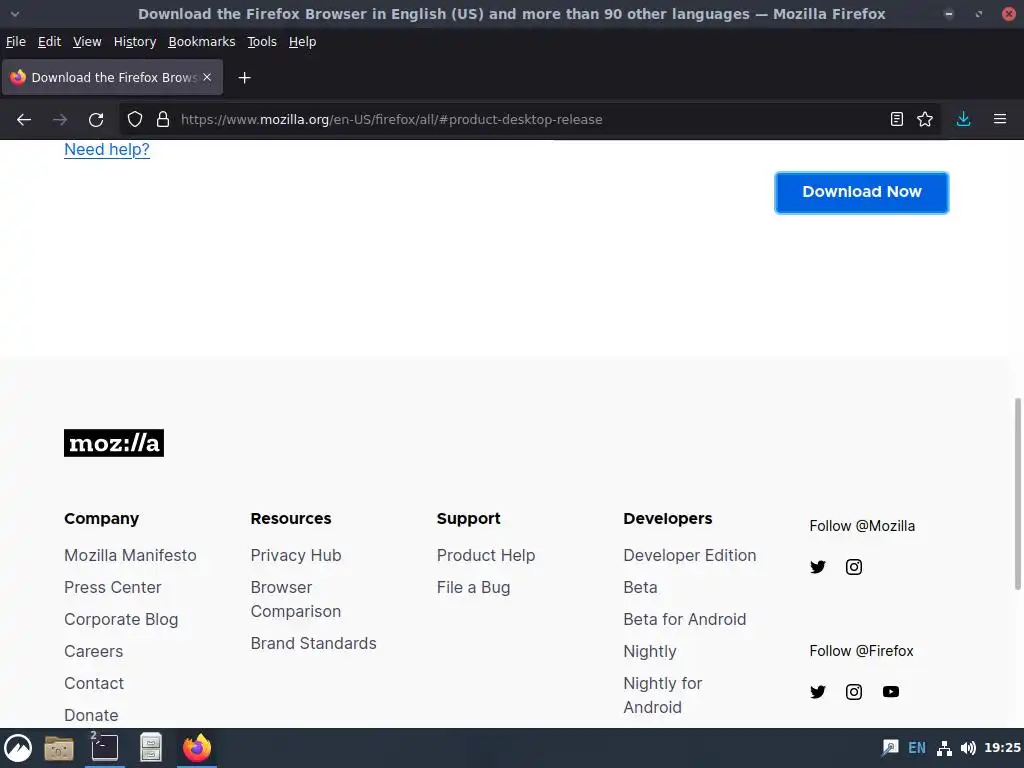Select the Download the Firefox Browser tab

112,77
